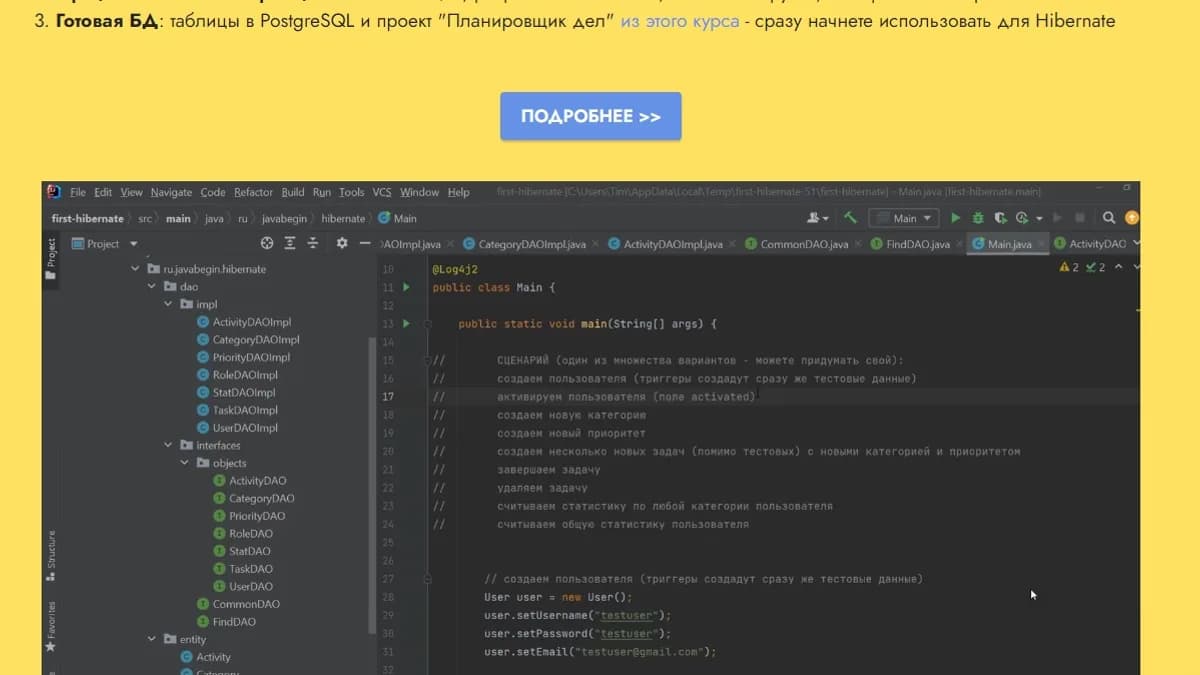Screen dimensions: 1200x675
Task: Collapse the dao folder
Action: [152, 286]
